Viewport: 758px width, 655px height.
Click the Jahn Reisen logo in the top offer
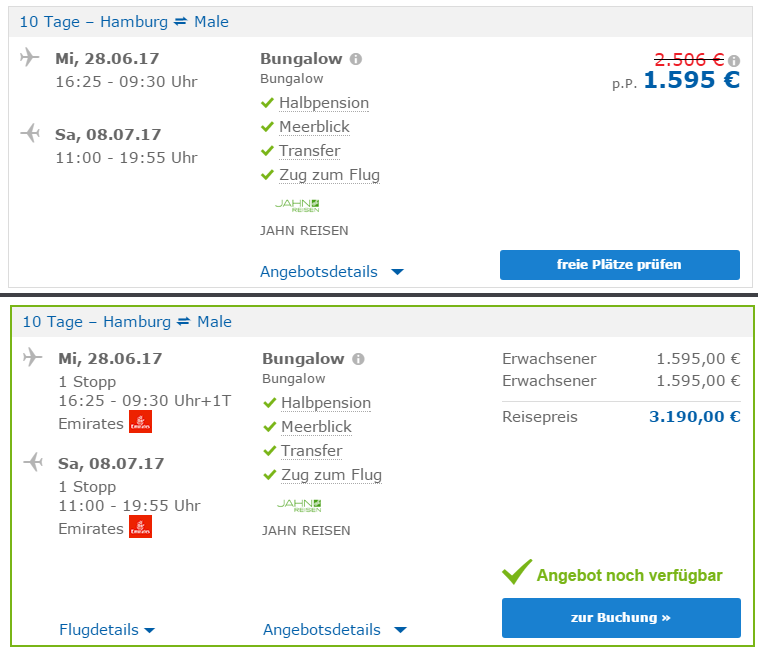coord(297,204)
